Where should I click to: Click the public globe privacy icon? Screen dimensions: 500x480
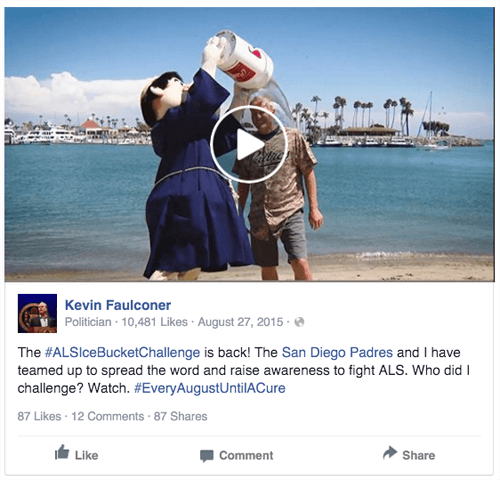pos(299,322)
